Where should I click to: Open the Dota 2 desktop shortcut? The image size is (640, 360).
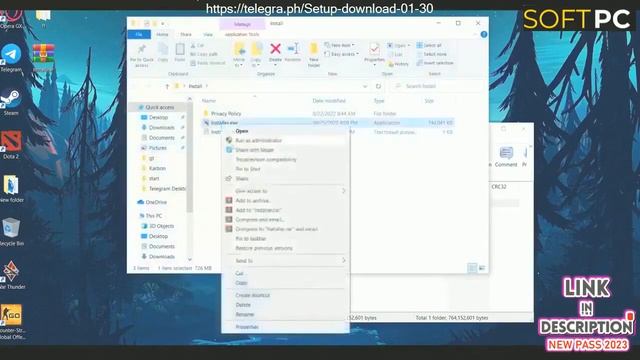point(11,145)
